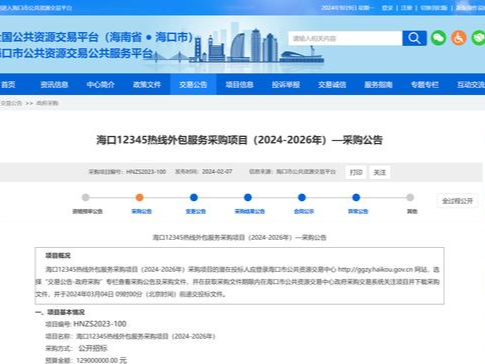Select the highlighted 交易公告 navigation tab
The image size is (485, 364).
[193, 85]
